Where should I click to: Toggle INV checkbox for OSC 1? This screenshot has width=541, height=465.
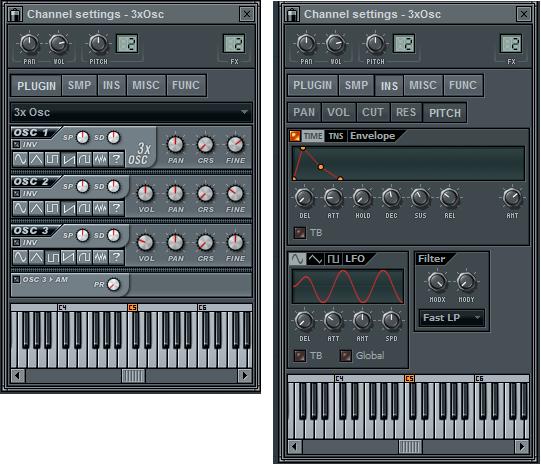pyautogui.click(x=16, y=144)
